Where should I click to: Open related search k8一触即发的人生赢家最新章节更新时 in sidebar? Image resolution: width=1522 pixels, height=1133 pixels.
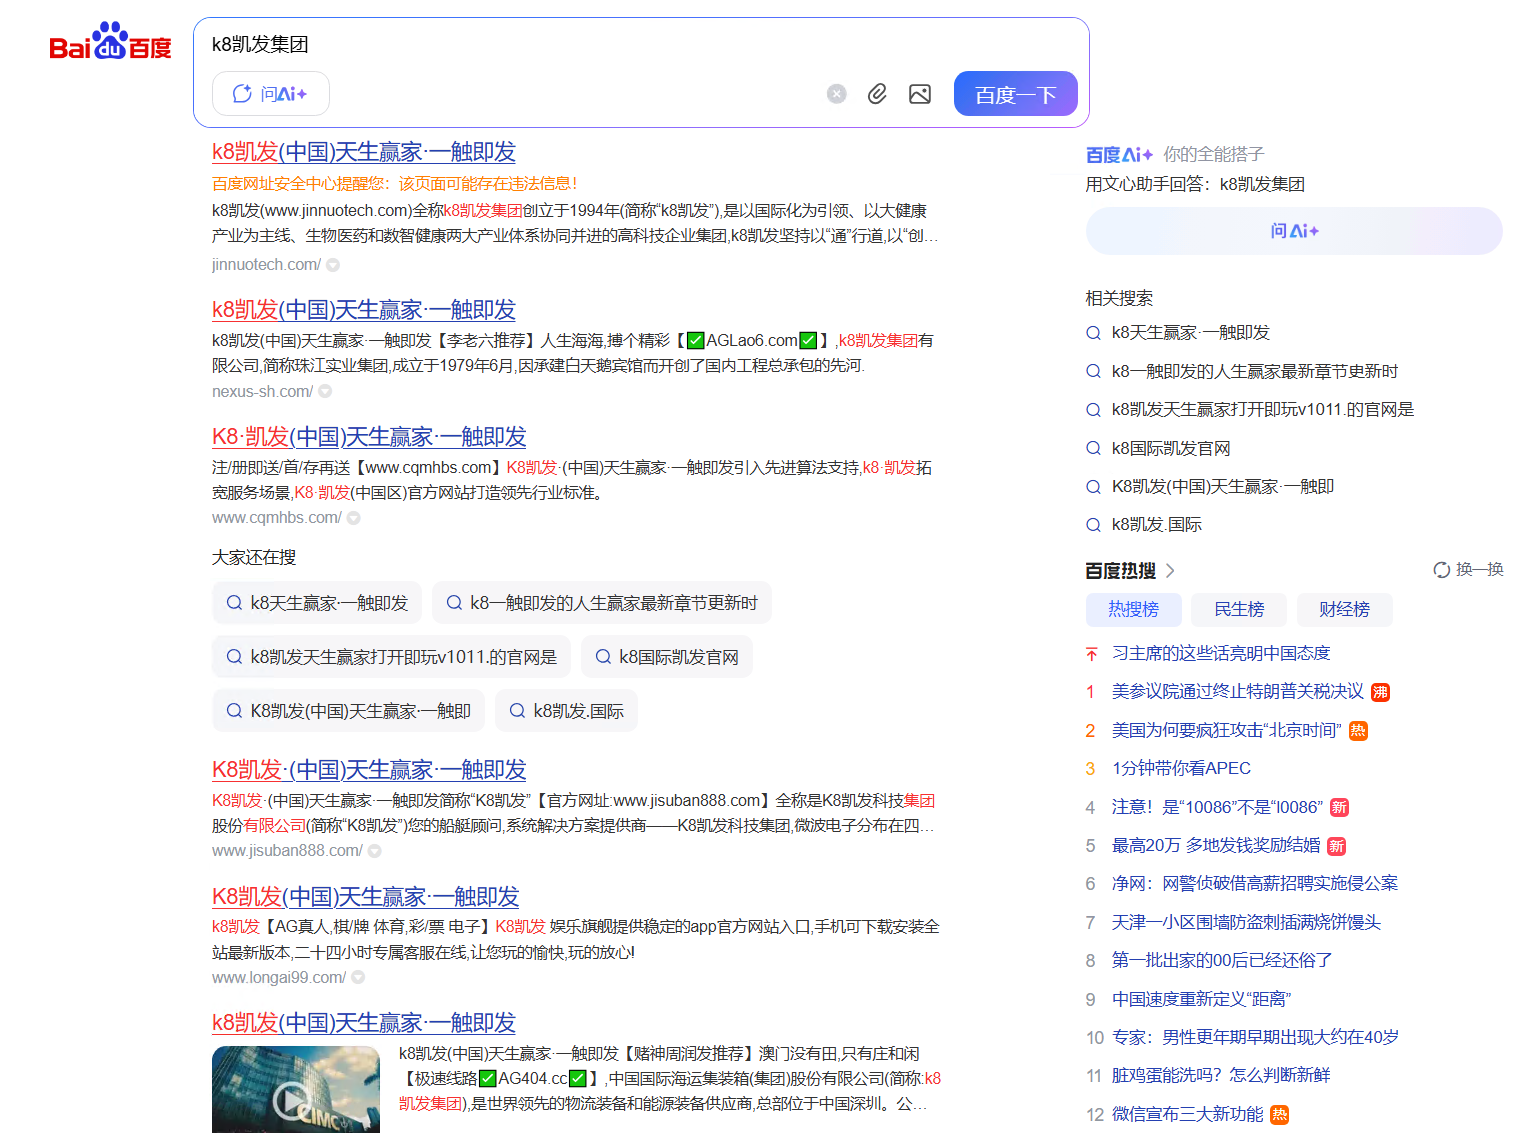tap(1254, 372)
